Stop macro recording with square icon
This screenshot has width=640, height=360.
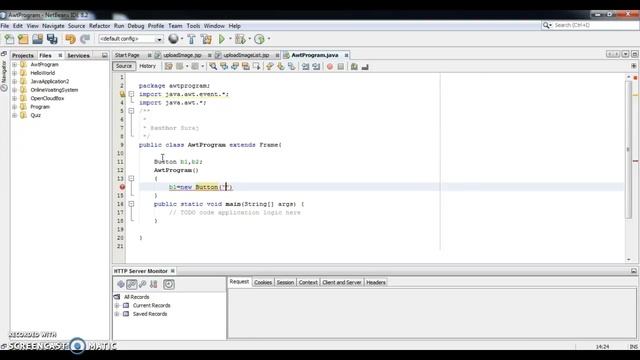click(341, 66)
